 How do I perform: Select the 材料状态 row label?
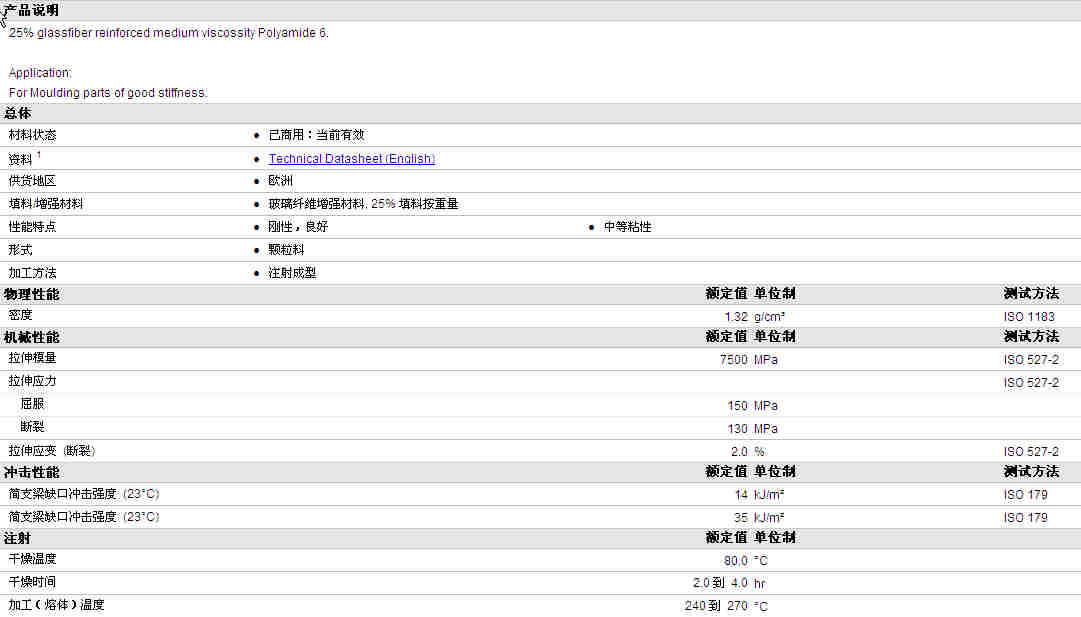(32, 135)
